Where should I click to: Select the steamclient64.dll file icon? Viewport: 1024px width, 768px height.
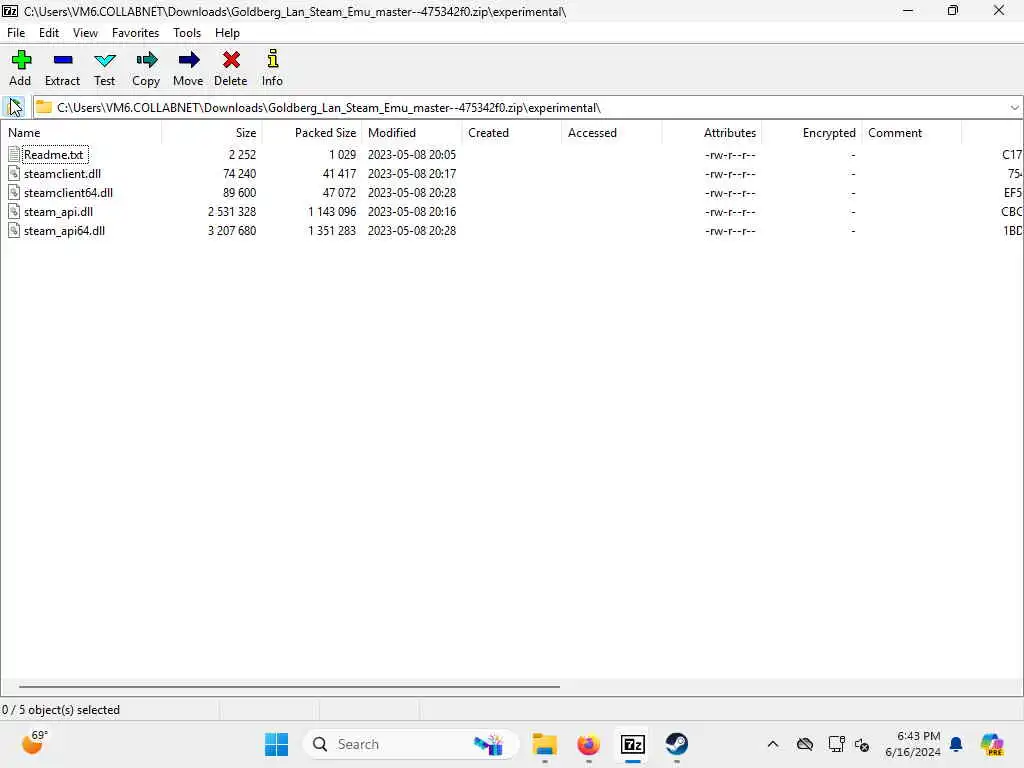click(14, 193)
